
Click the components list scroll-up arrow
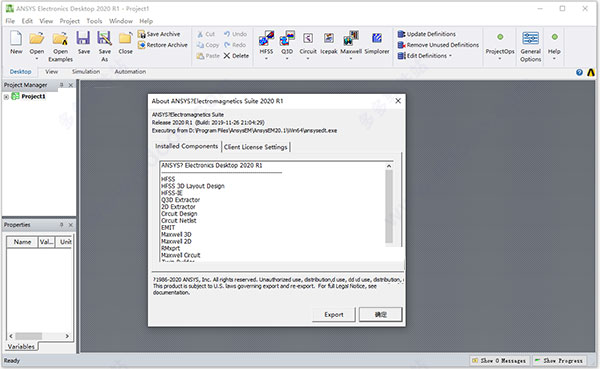tap(389, 166)
